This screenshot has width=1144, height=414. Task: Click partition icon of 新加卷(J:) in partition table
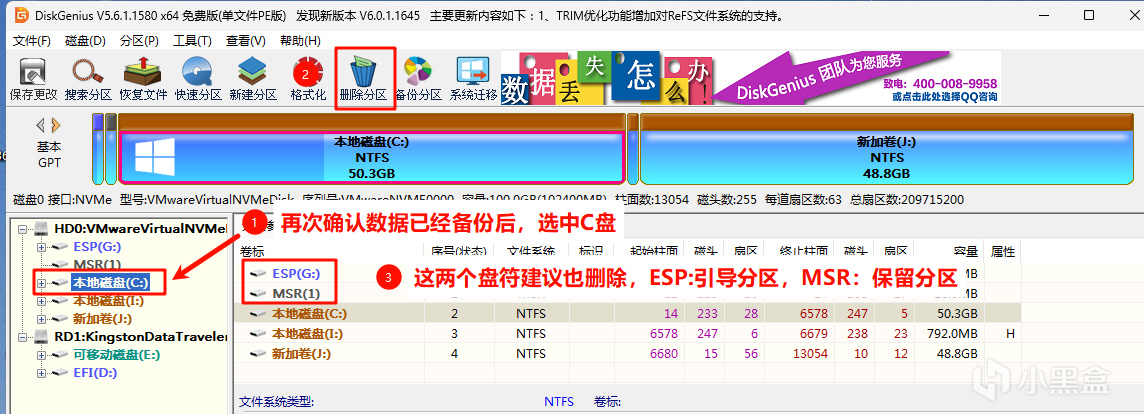(257, 353)
